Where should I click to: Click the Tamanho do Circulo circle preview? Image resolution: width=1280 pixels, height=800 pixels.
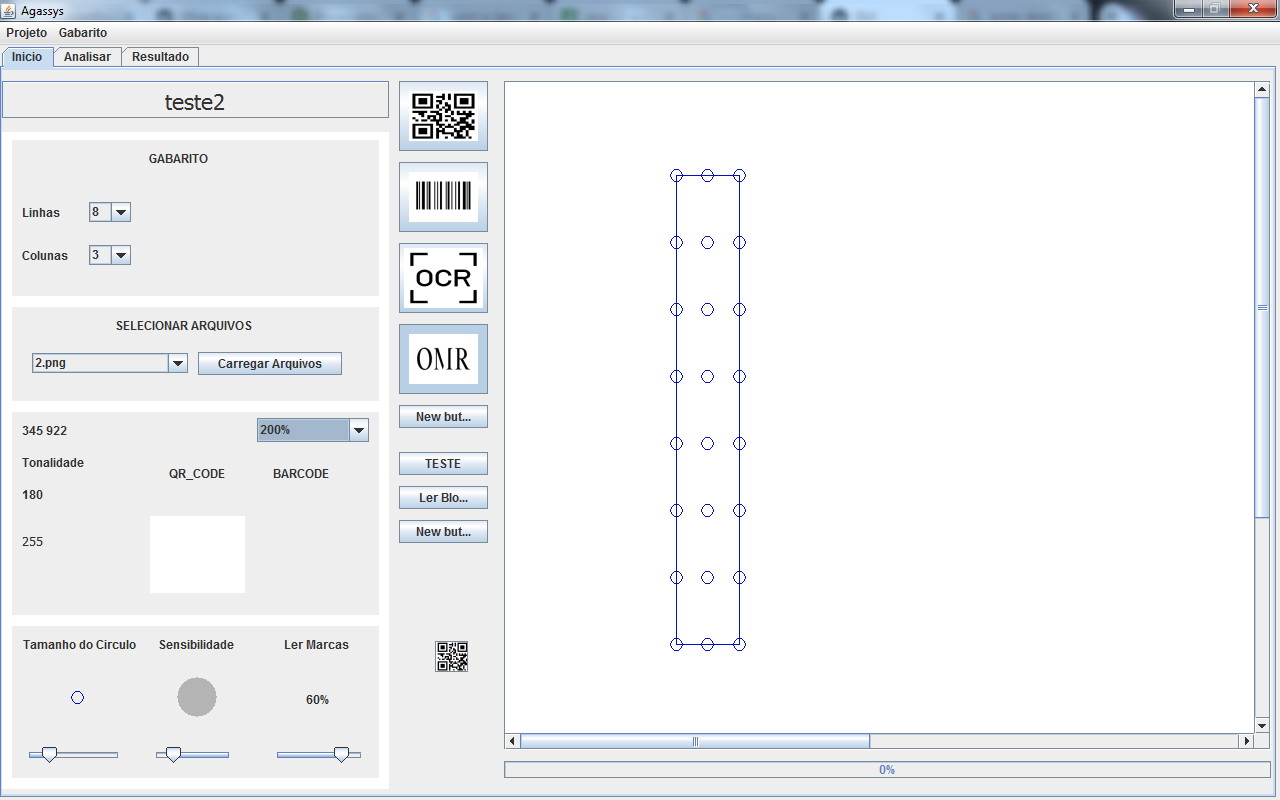(x=77, y=697)
